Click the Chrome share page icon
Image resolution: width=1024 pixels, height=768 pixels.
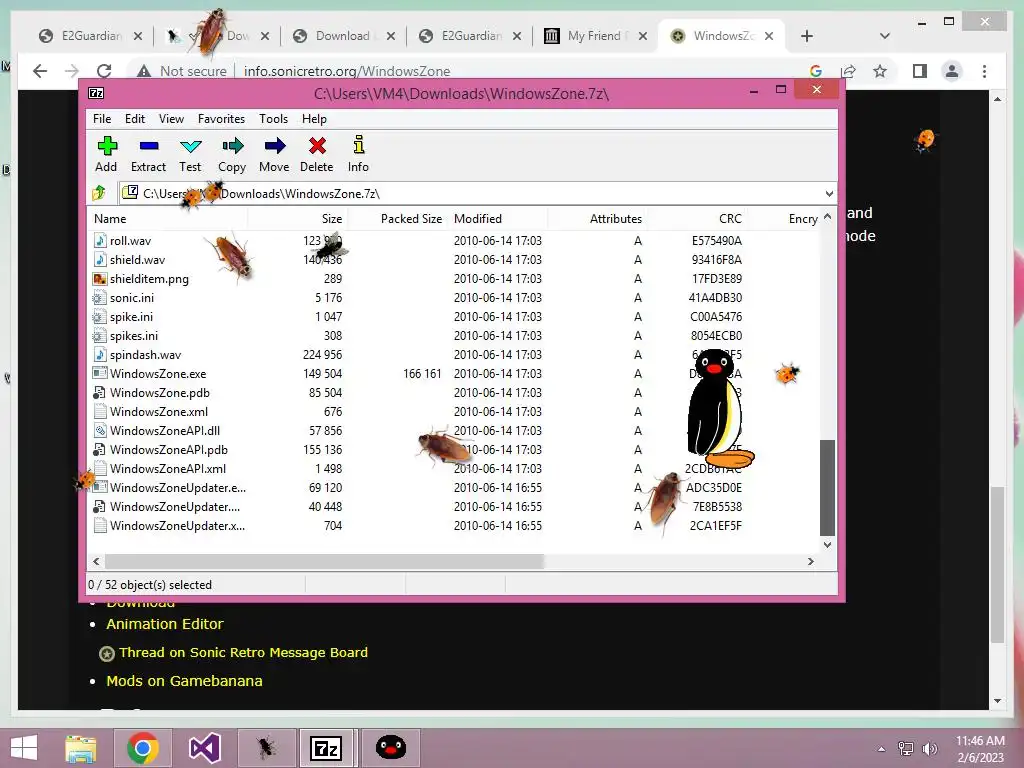848,71
